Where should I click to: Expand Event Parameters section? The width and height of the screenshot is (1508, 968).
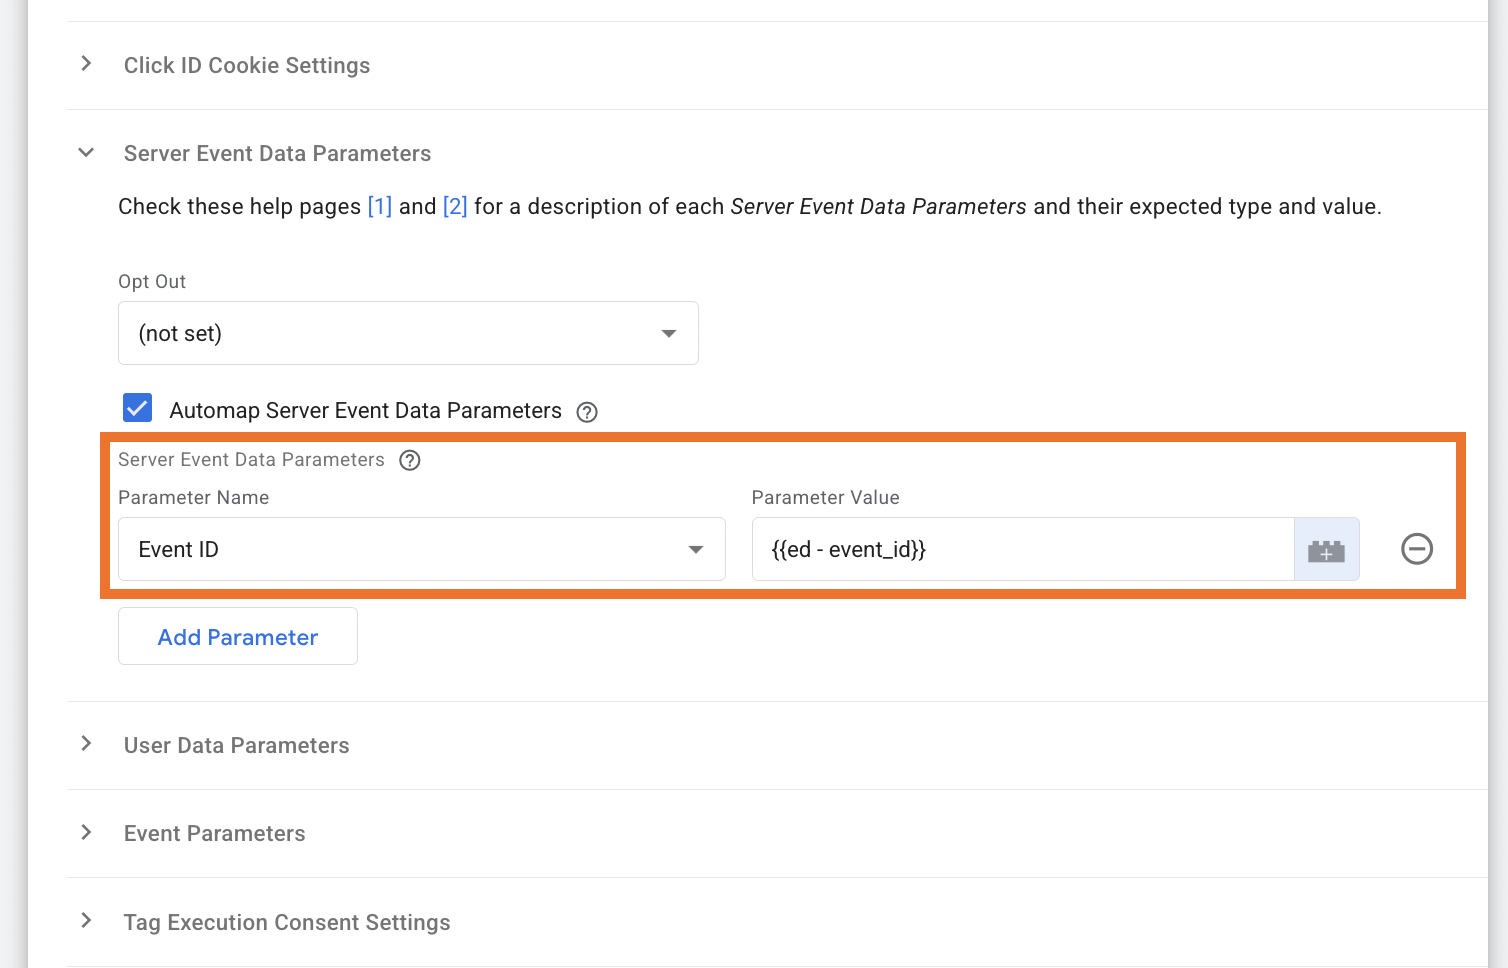click(x=86, y=832)
